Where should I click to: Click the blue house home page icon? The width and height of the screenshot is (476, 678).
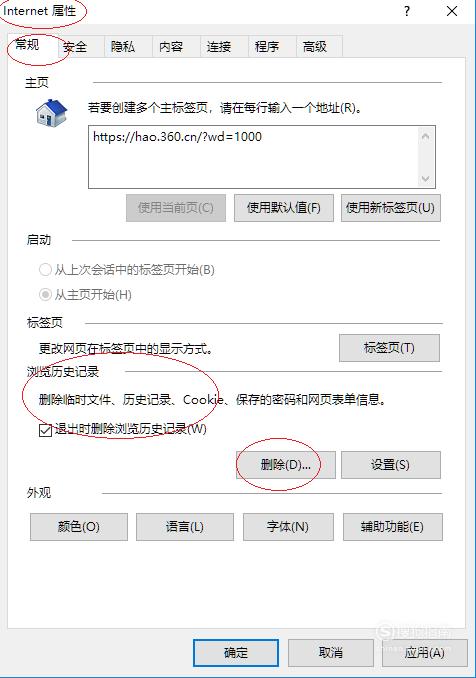(x=51, y=113)
